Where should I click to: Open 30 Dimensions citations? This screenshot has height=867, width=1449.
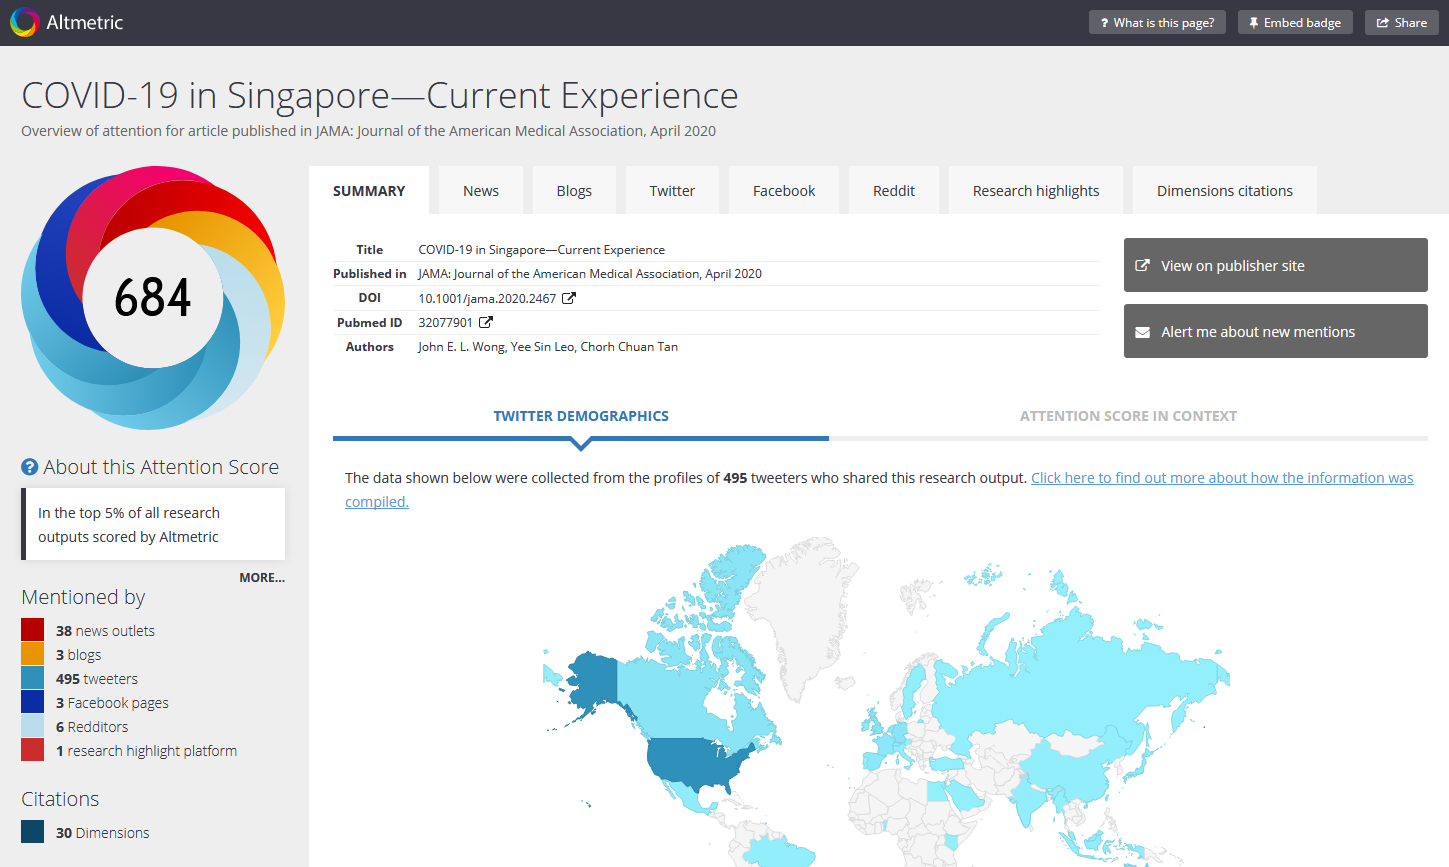102,833
